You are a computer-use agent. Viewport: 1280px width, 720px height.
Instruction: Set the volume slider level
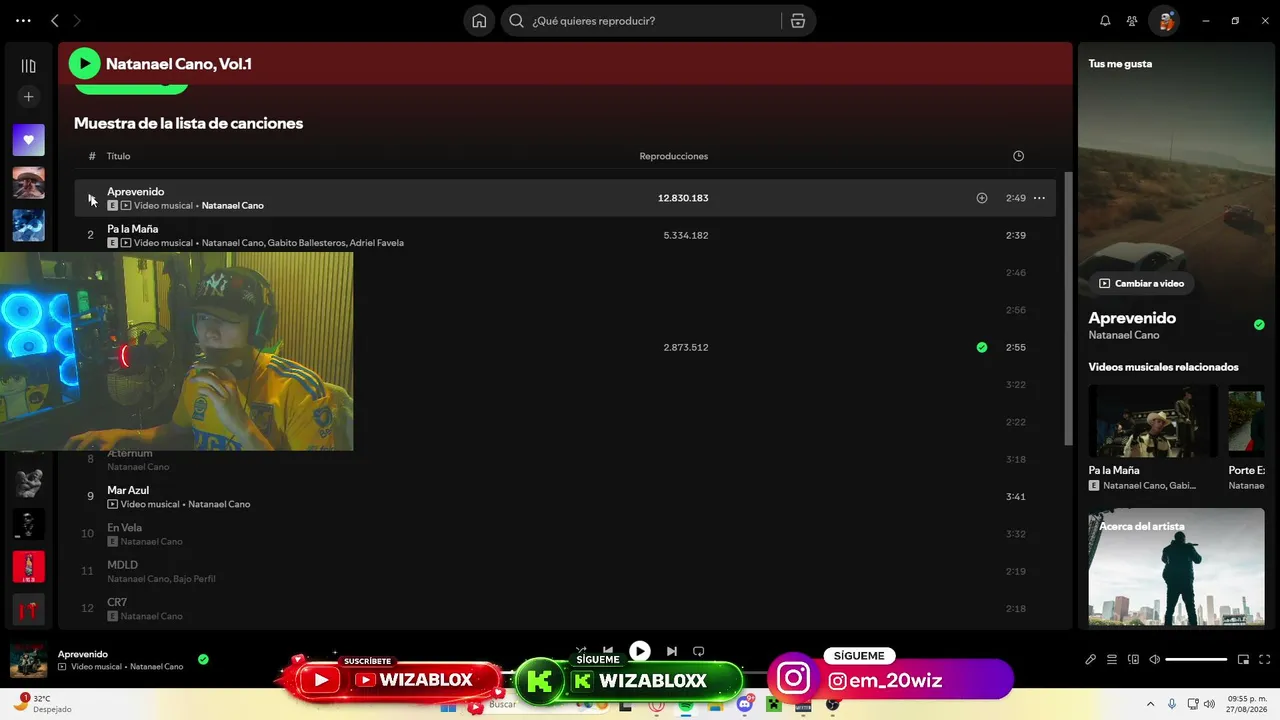(x=1196, y=660)
